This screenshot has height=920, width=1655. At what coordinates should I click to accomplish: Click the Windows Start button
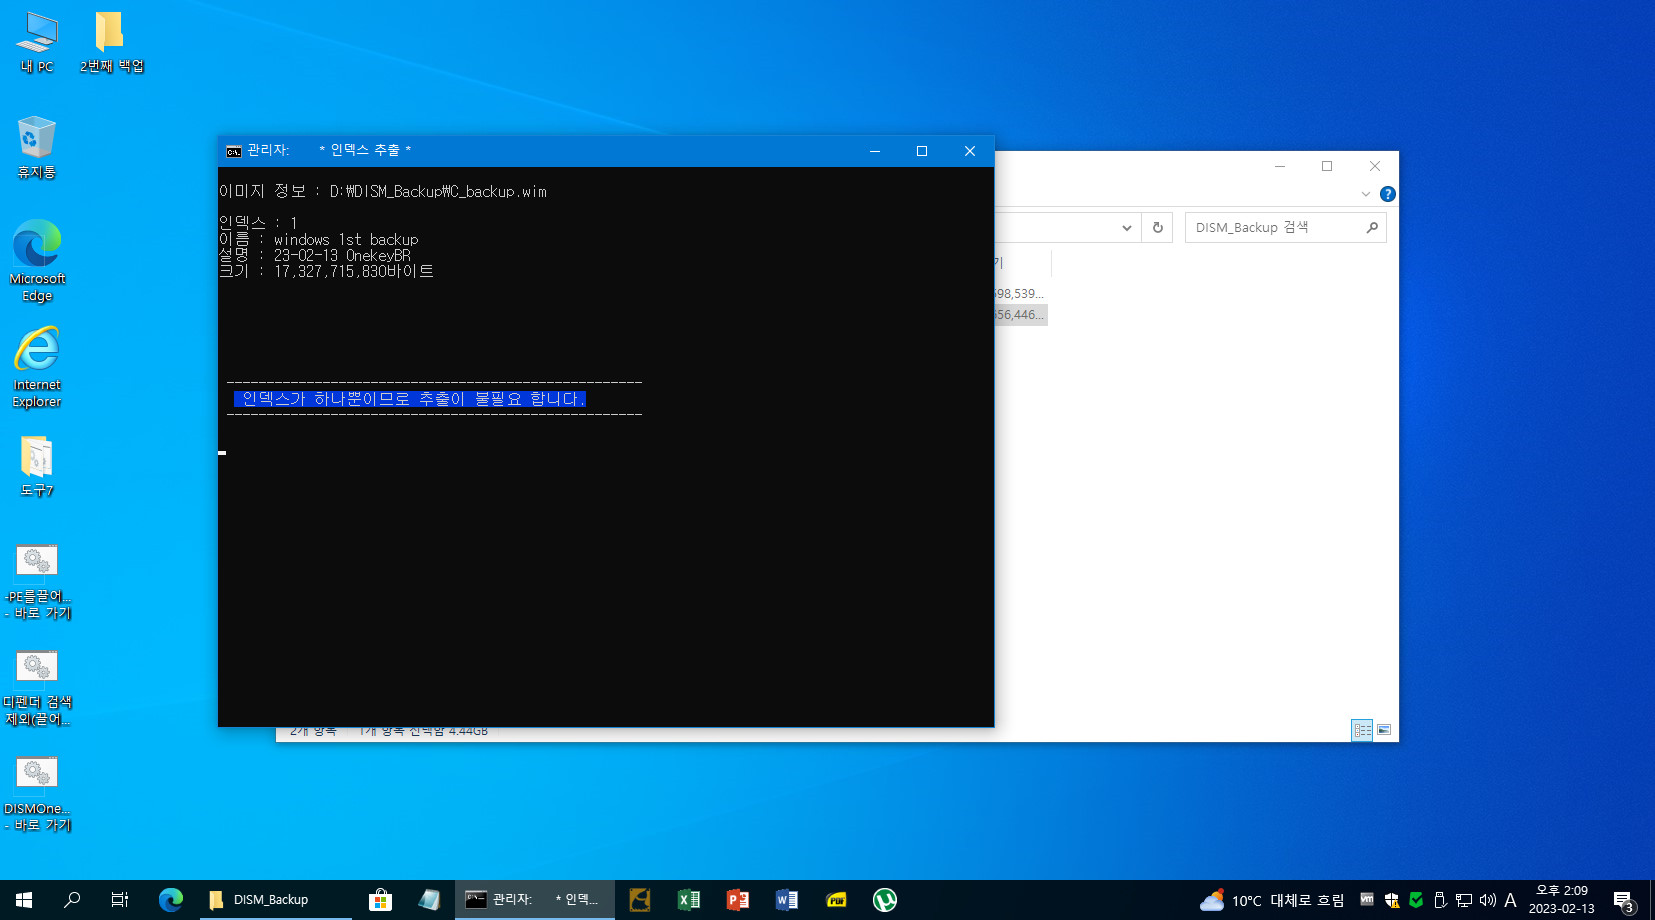tap(24, 900)
